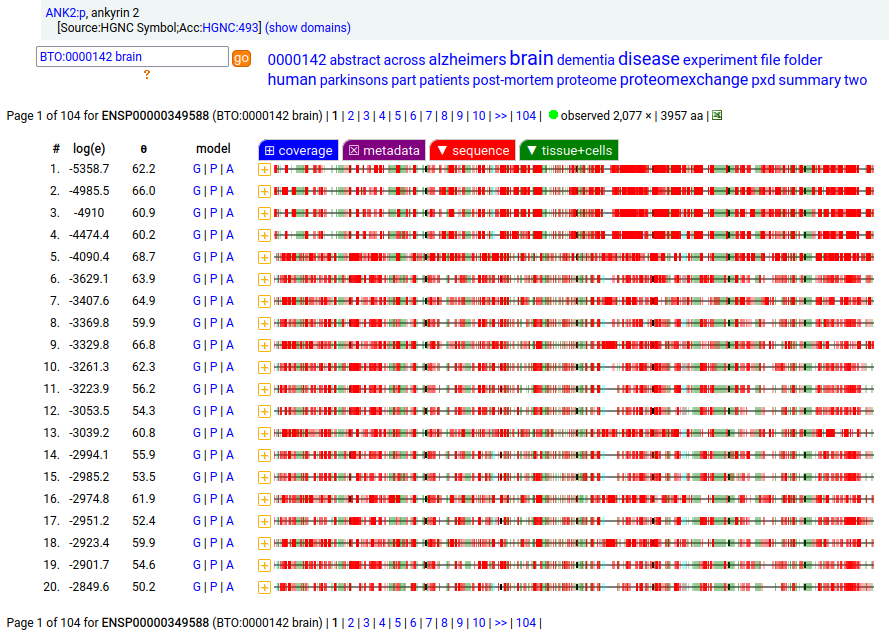Click the green observed status dot

pos(553,115)
